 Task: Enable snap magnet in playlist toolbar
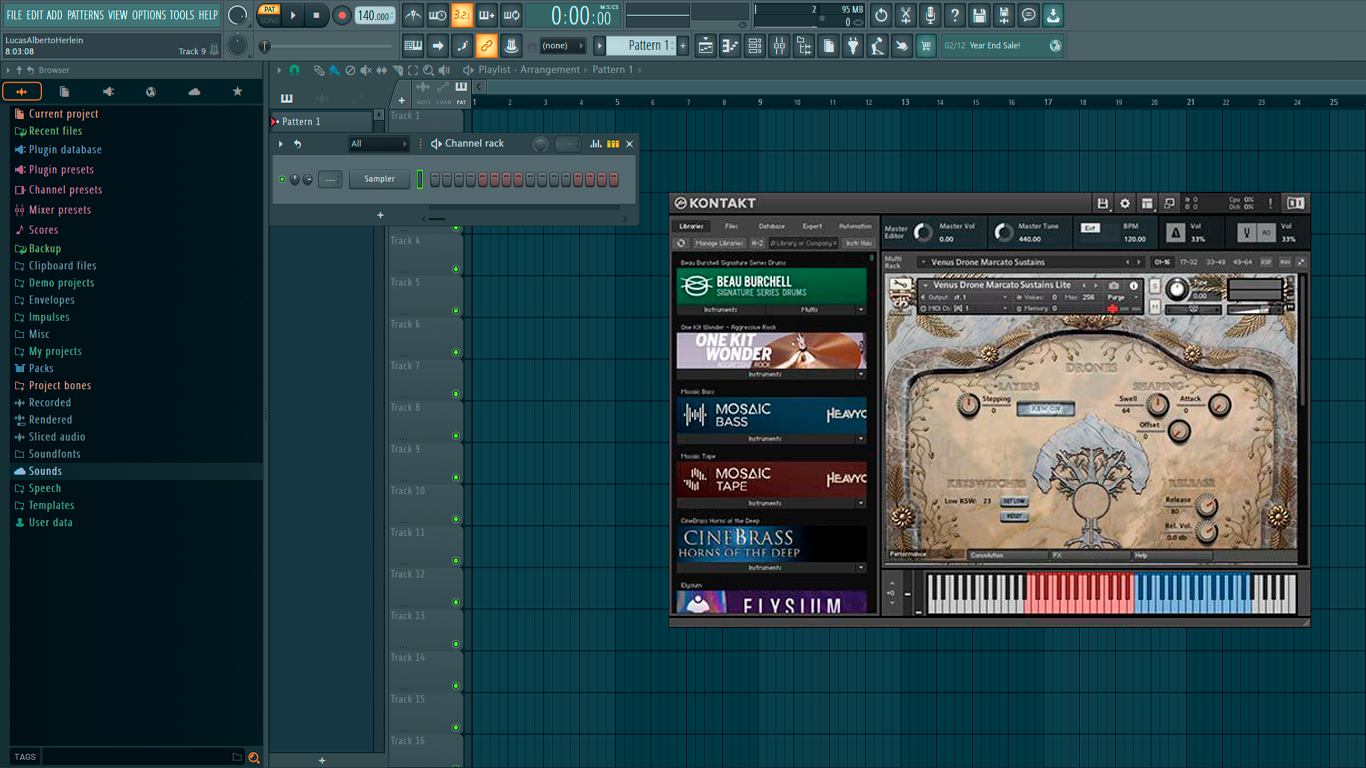tap(294, 70)
